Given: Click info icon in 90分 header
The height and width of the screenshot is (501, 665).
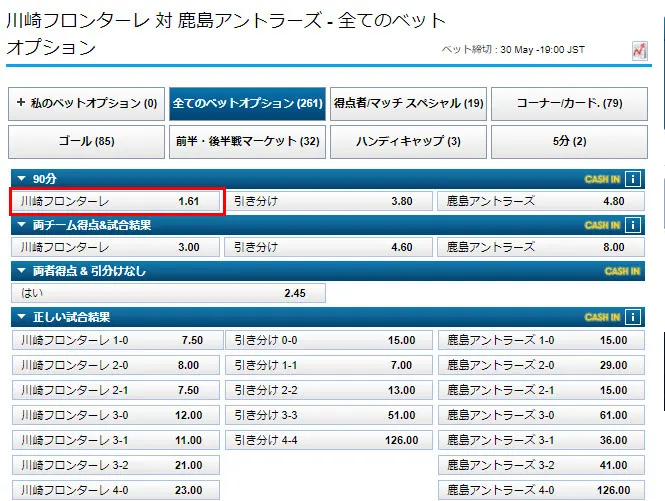Looking at the screenshot, I should [x=632, y=179].
